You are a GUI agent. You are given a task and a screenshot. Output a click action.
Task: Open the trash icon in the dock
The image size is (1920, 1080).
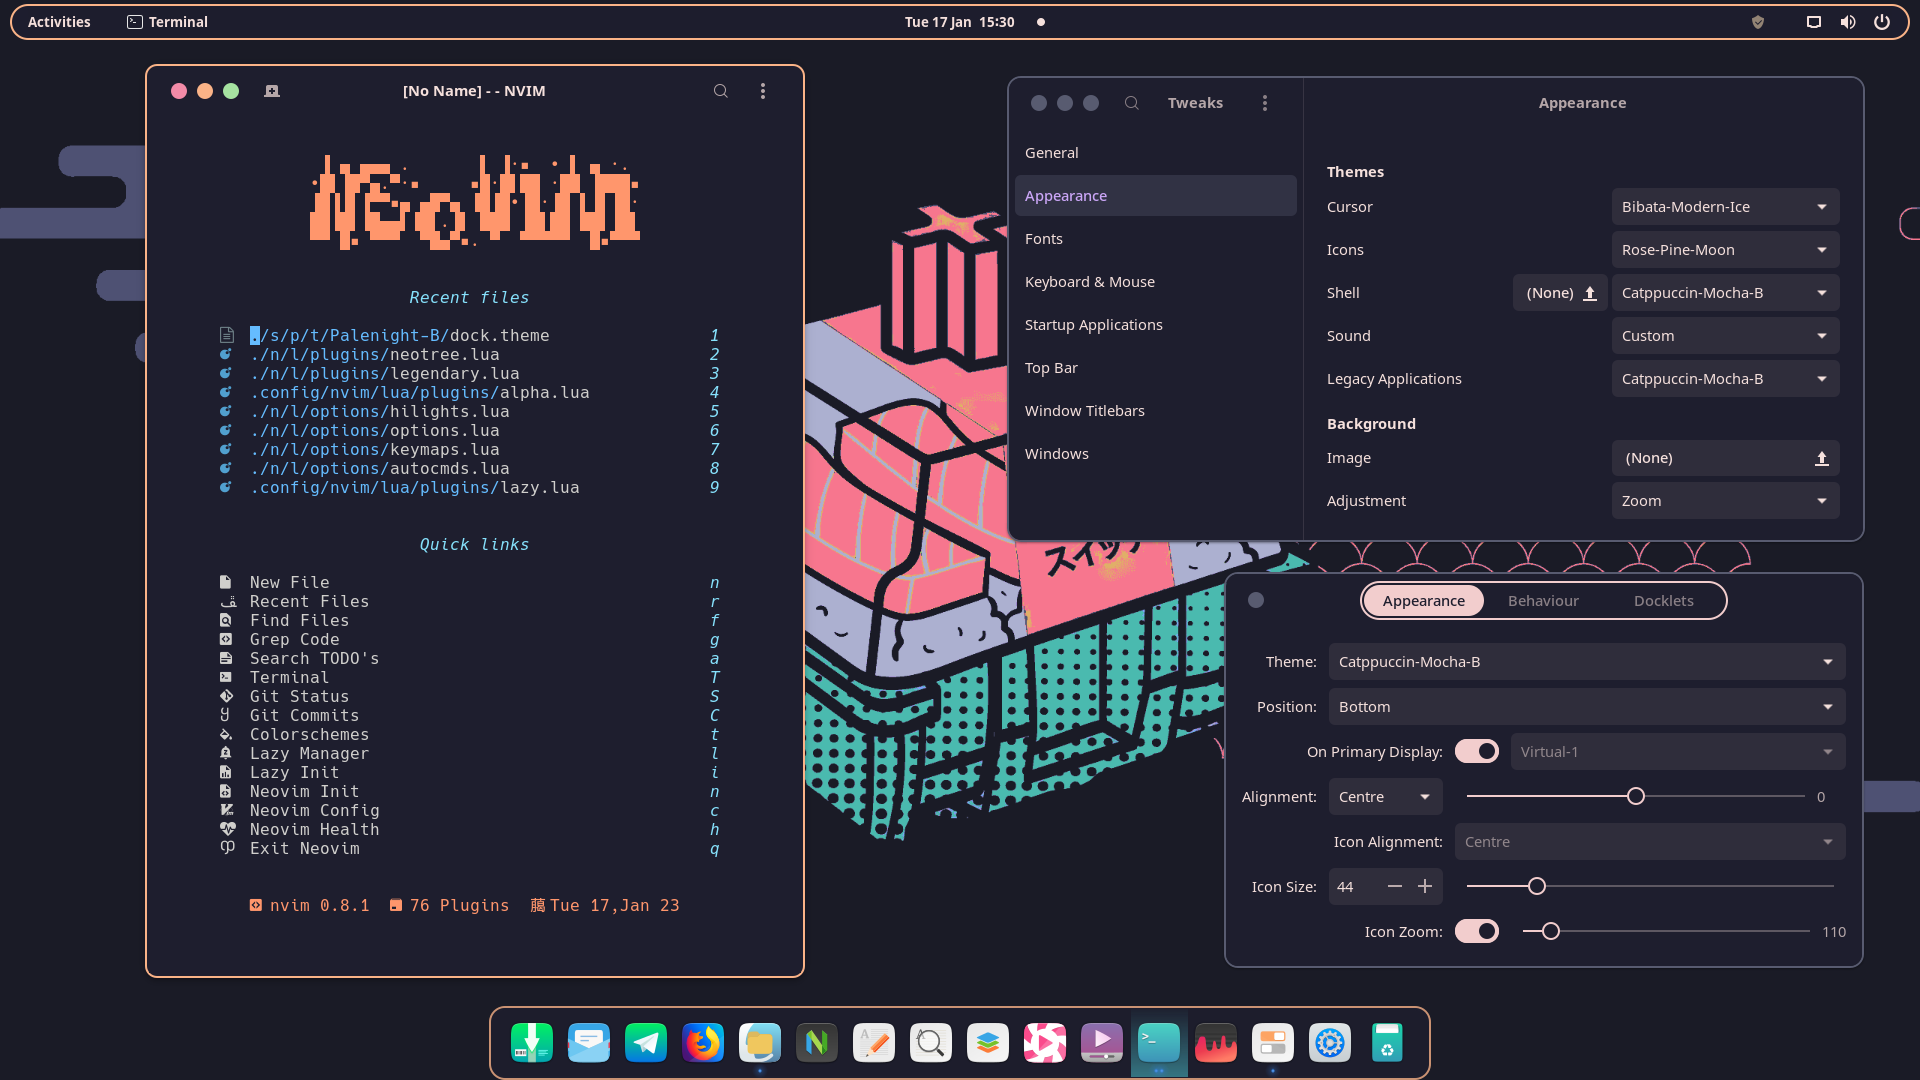[x=1386, y=1043]
